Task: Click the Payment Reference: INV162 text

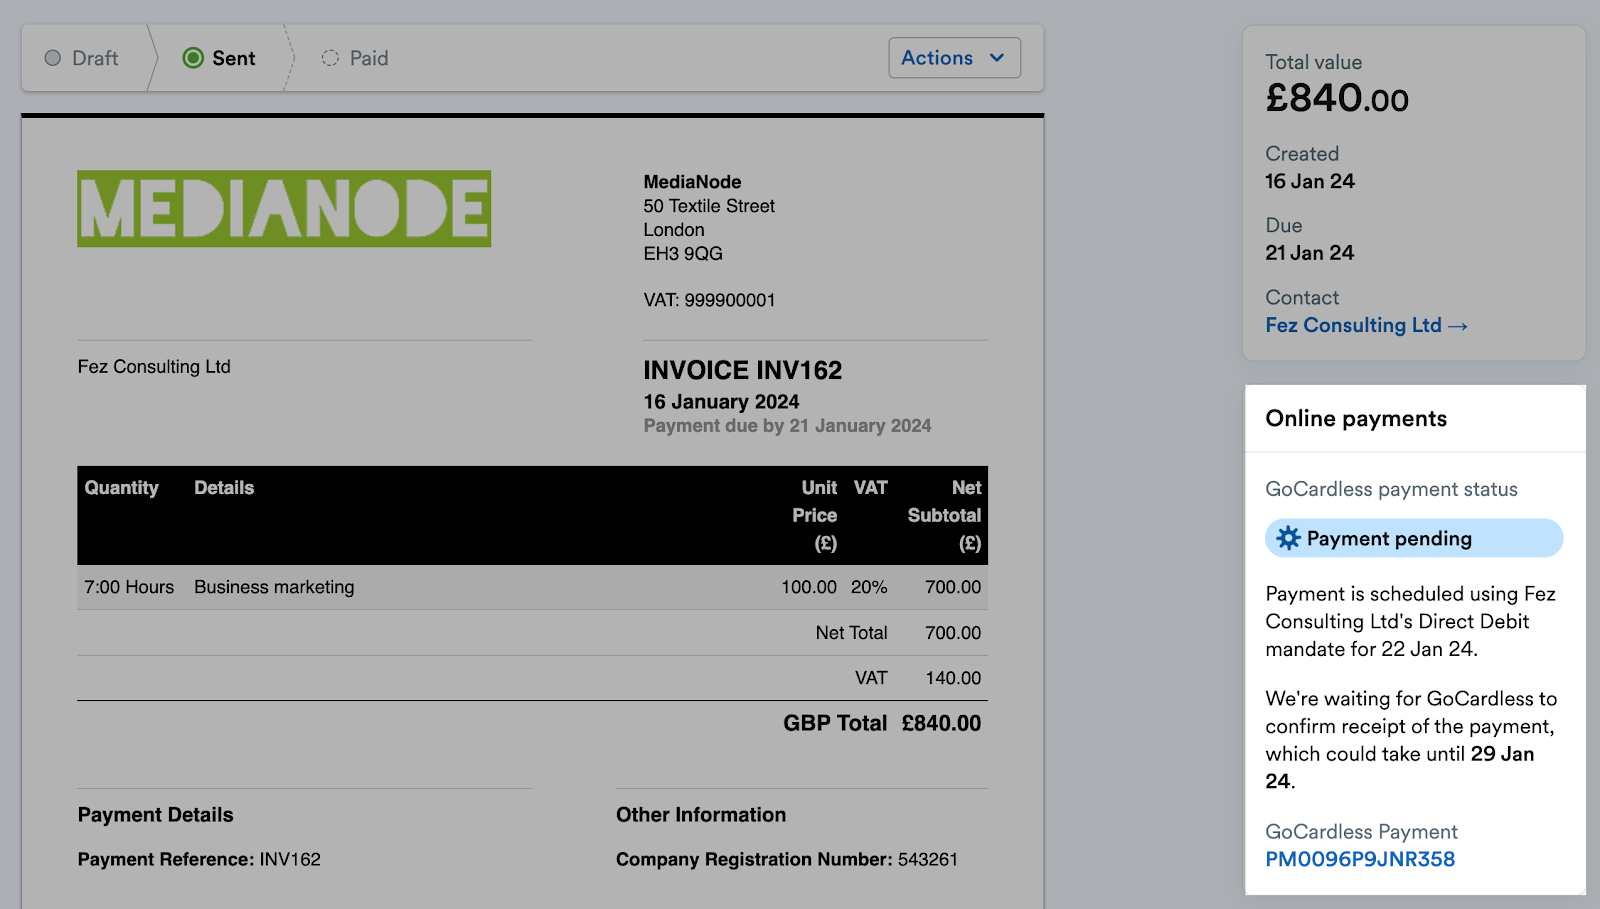Action: click(199, 859)
